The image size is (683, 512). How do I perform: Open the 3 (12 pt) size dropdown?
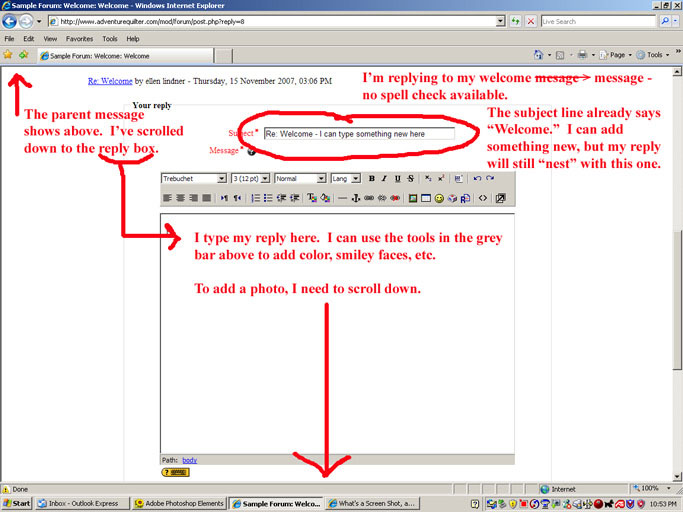pos(265,179)
